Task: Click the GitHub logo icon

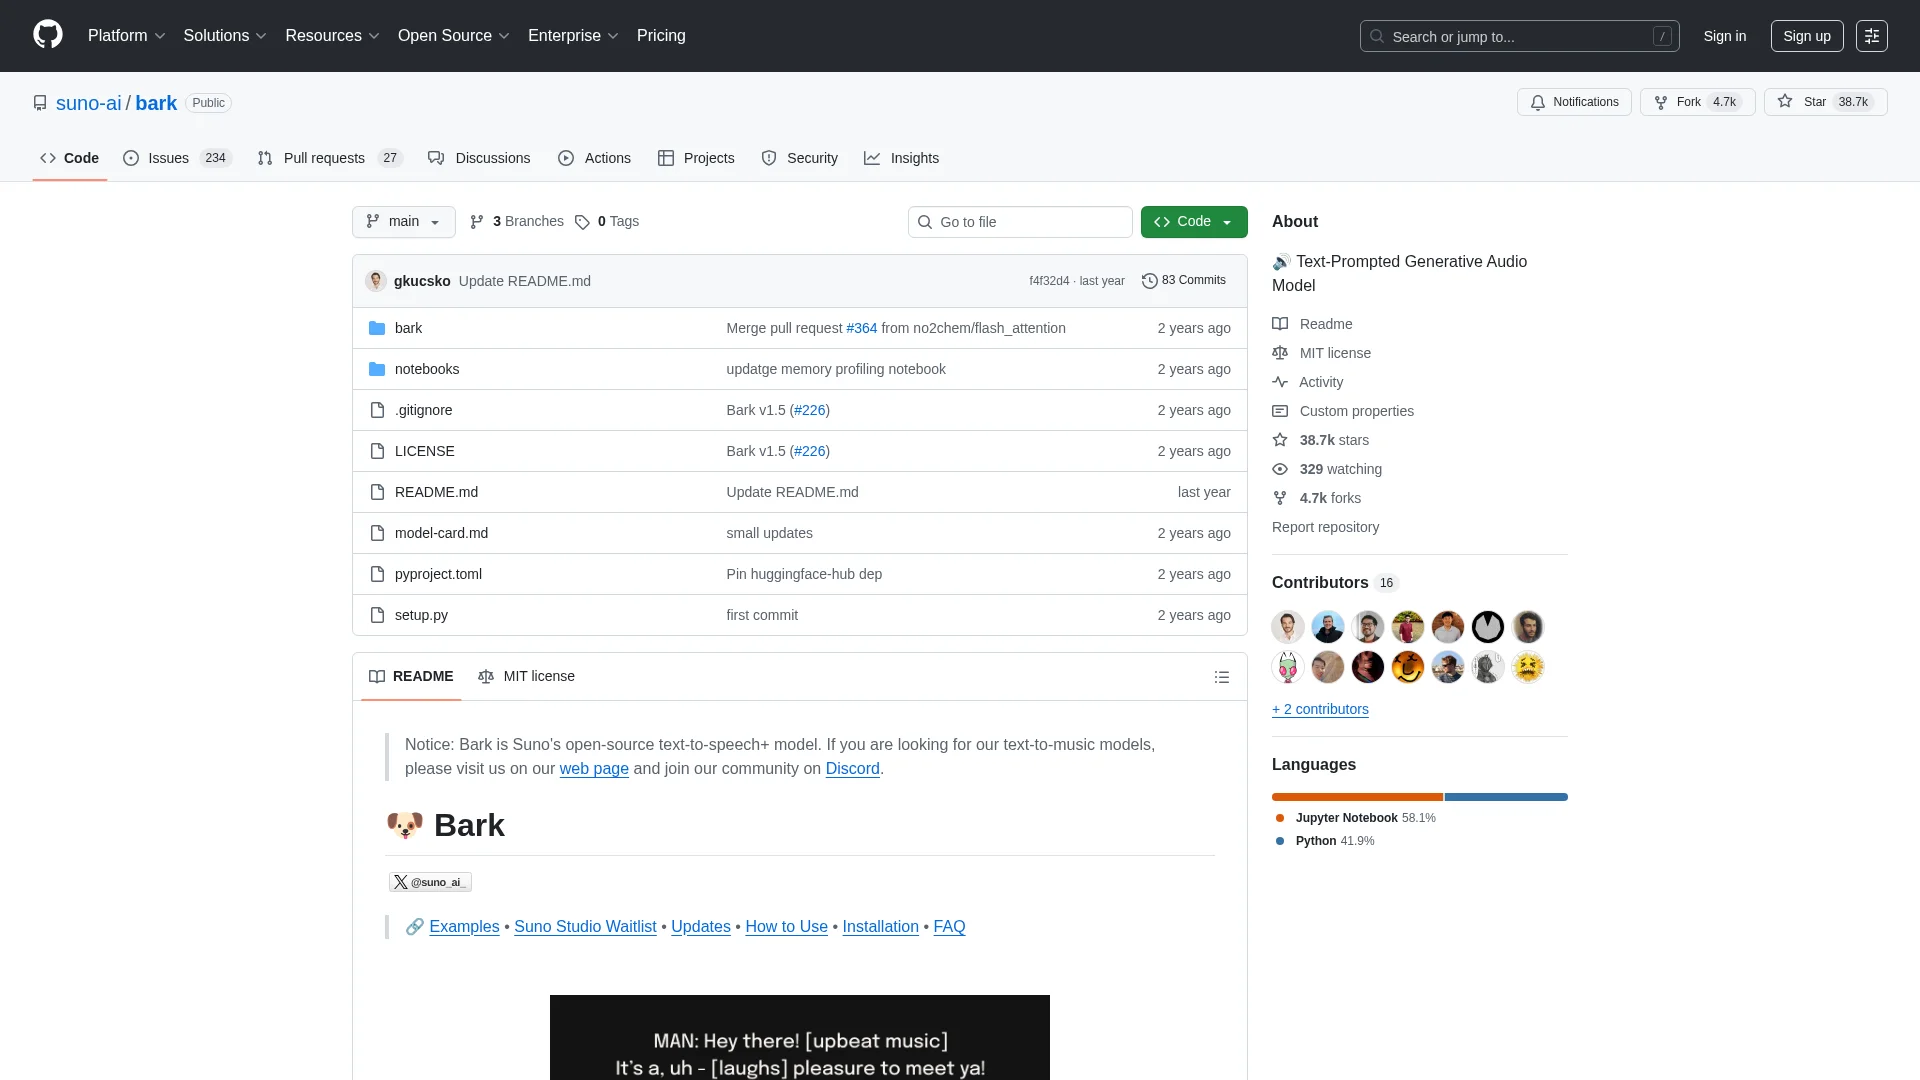Action: pos(47,35)
